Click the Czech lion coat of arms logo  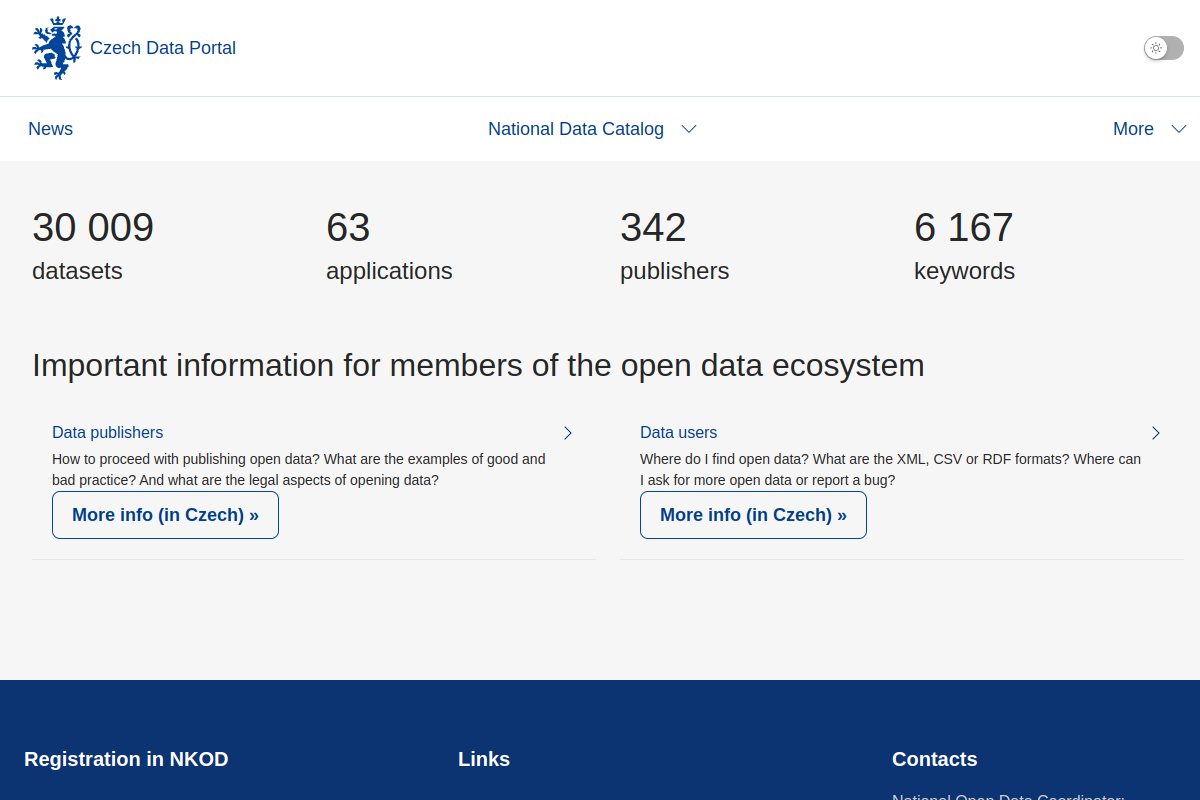click(x=56, y=48)
